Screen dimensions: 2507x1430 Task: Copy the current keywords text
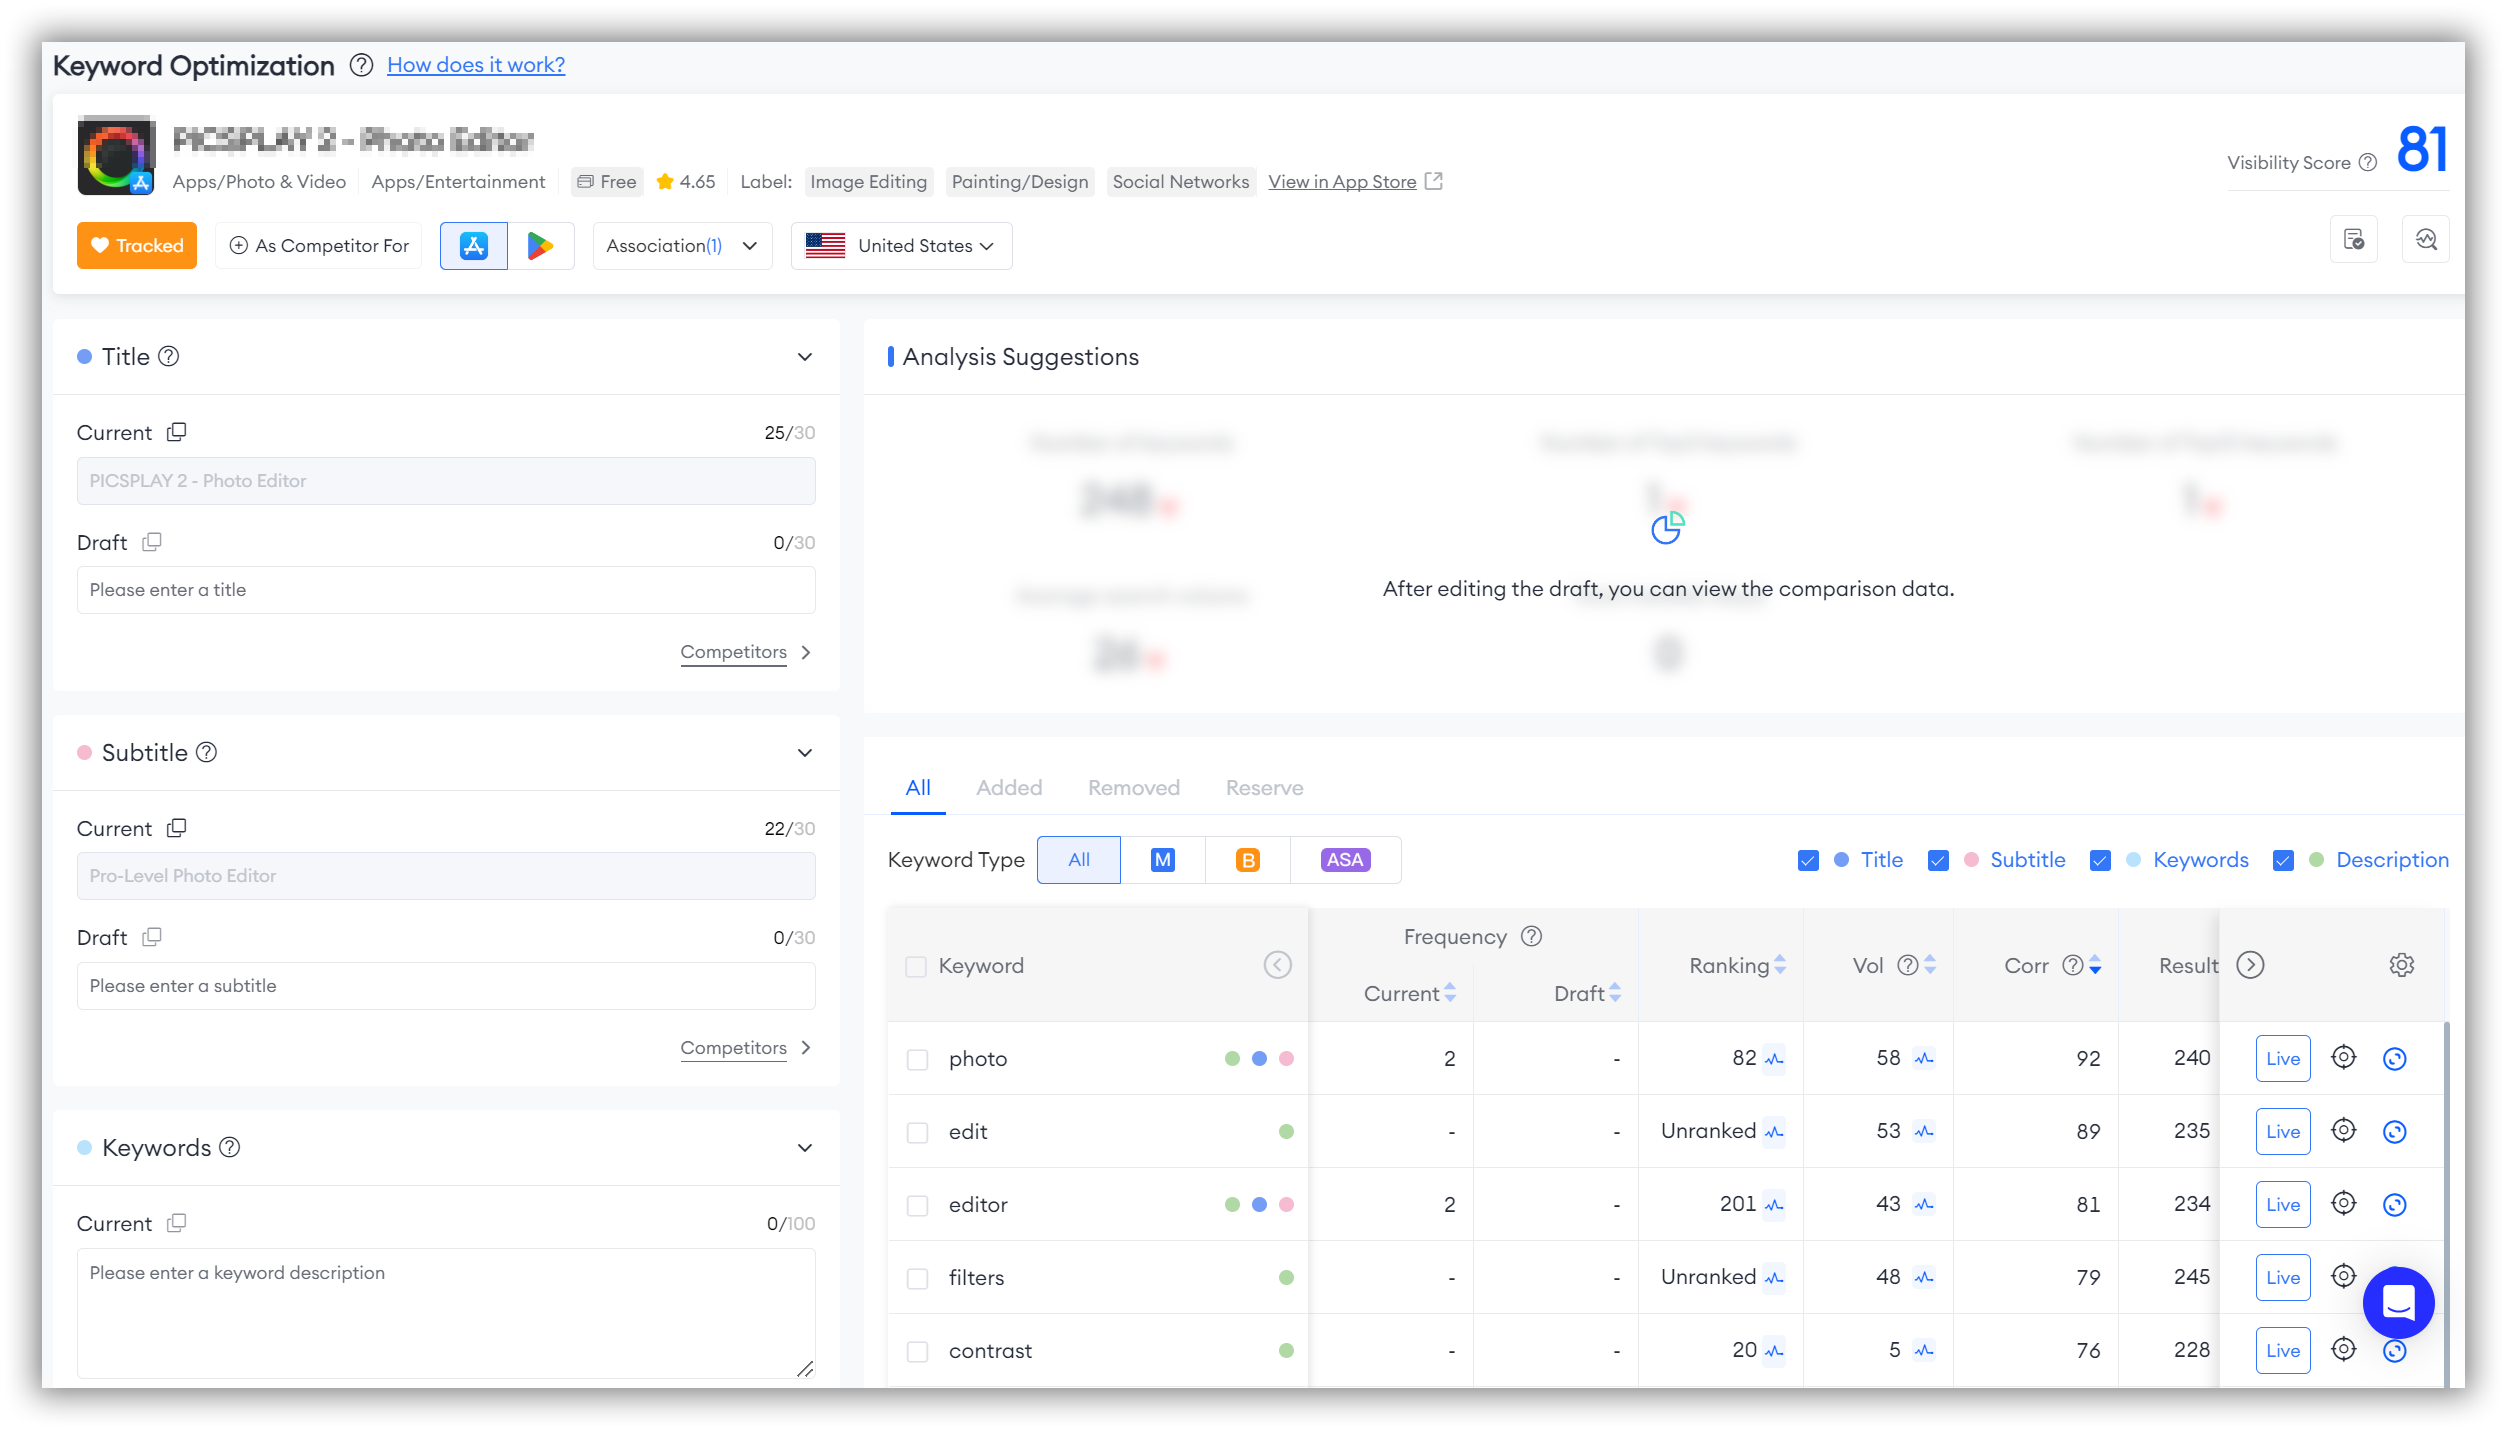tap(177, 1223)
